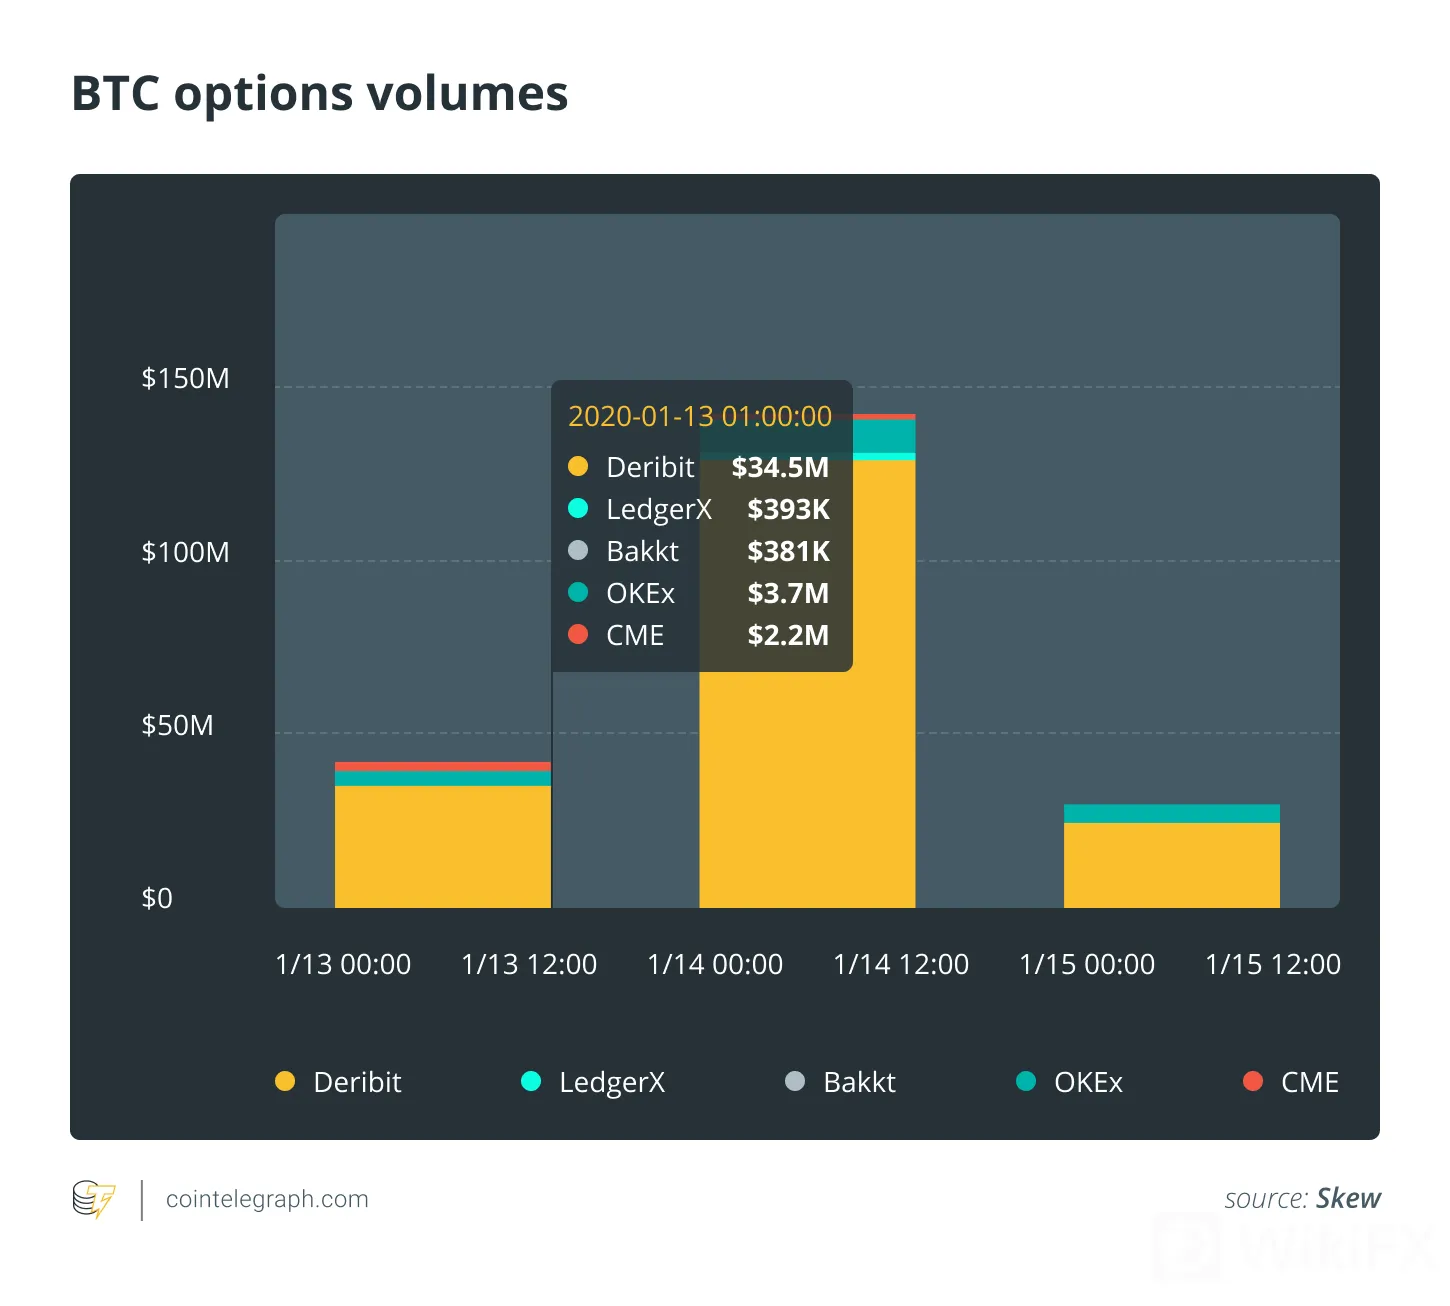
Task: Select the yellow Deribit bar for 1/13
Action: pos(442,847)
